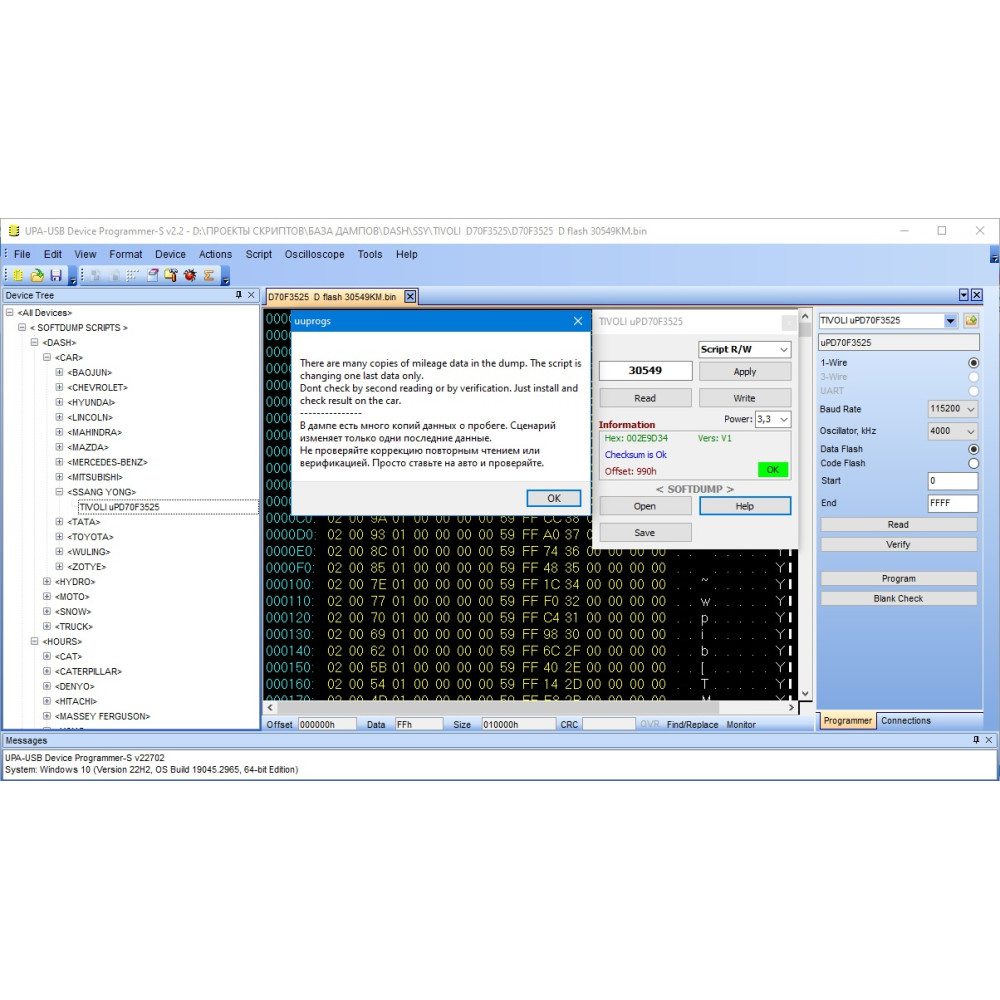The width and height of the screenshot is (1000, 1000).
Task: Click the hammer tools icon in toolbar
Action: tap(171, 276)
